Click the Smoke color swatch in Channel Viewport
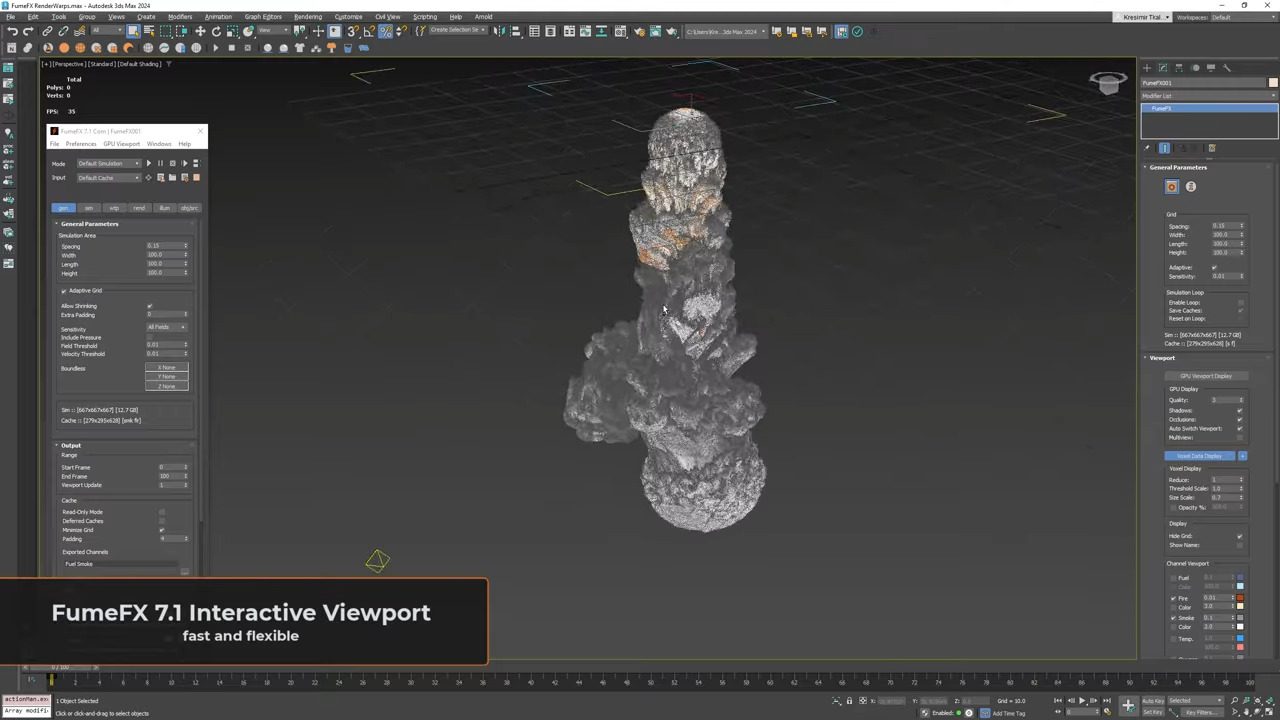Viewport: 1280px width, 720px height. (x=1240, y=618)
